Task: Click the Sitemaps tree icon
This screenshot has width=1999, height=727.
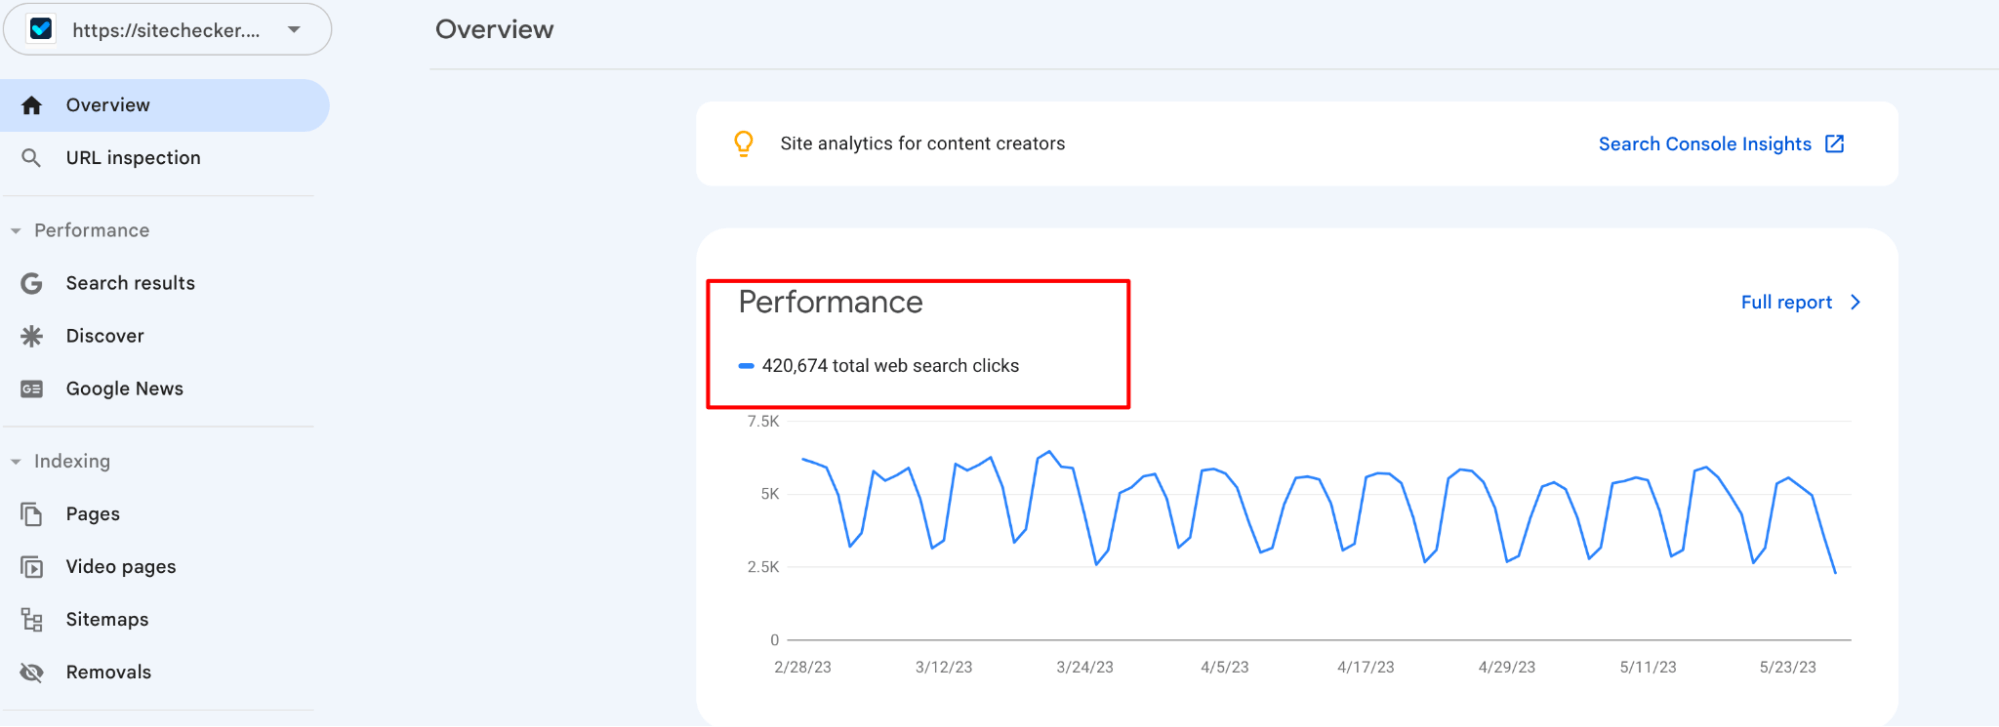Action: coord(32,620)
